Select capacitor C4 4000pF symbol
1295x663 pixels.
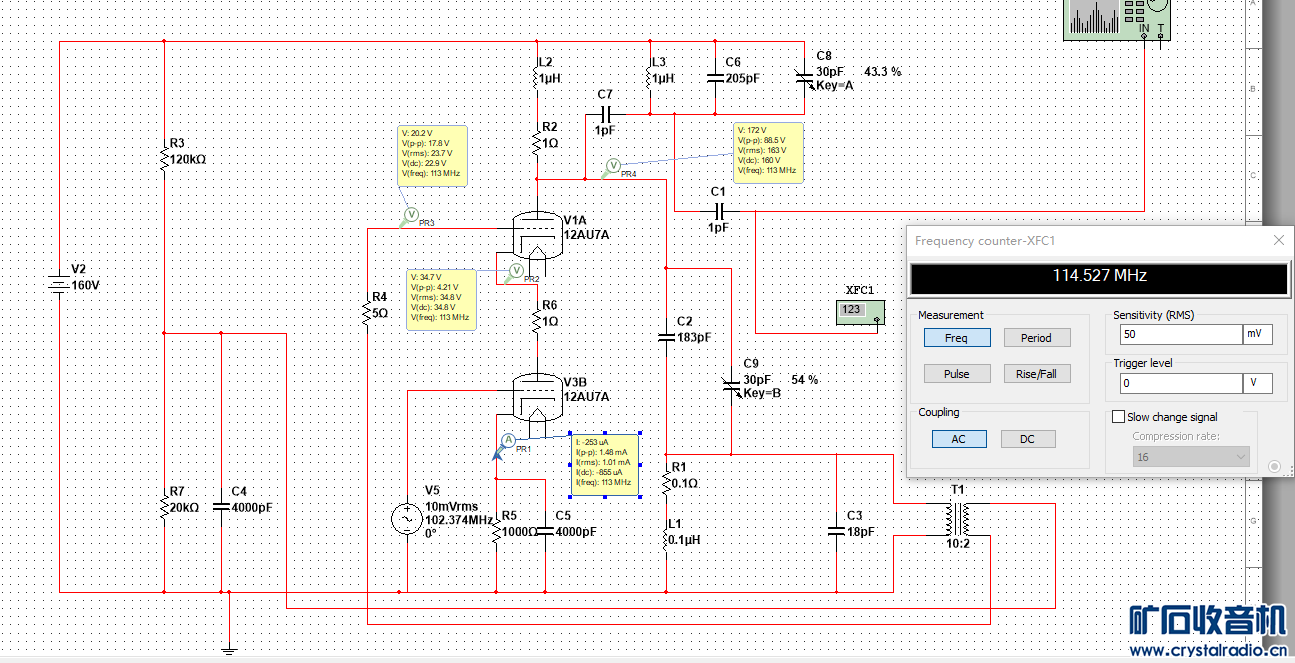(x=221, y=507)
